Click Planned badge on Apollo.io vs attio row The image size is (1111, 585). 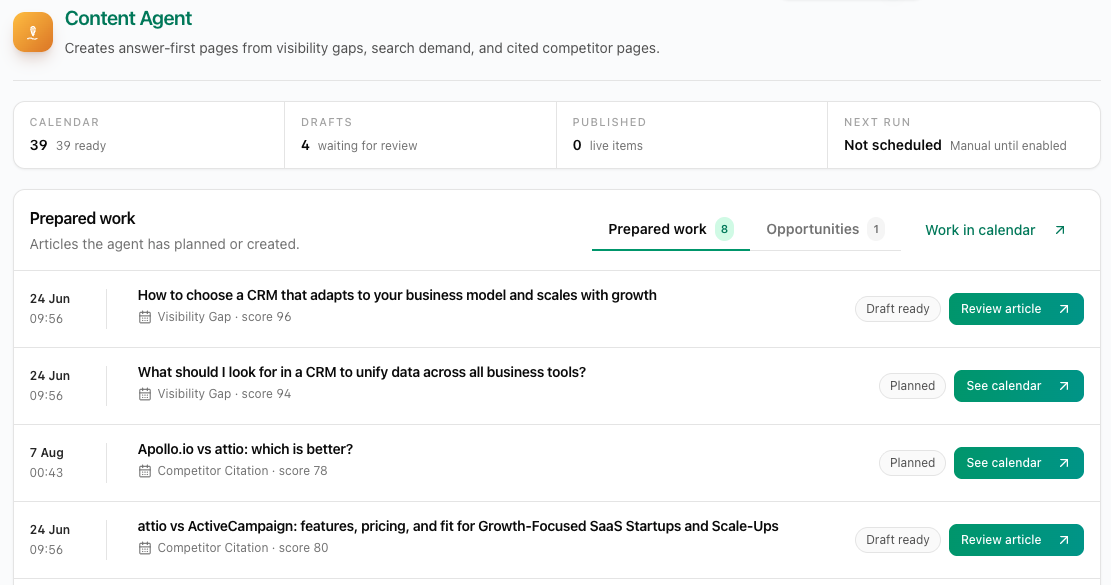click(x=913, y=463)
